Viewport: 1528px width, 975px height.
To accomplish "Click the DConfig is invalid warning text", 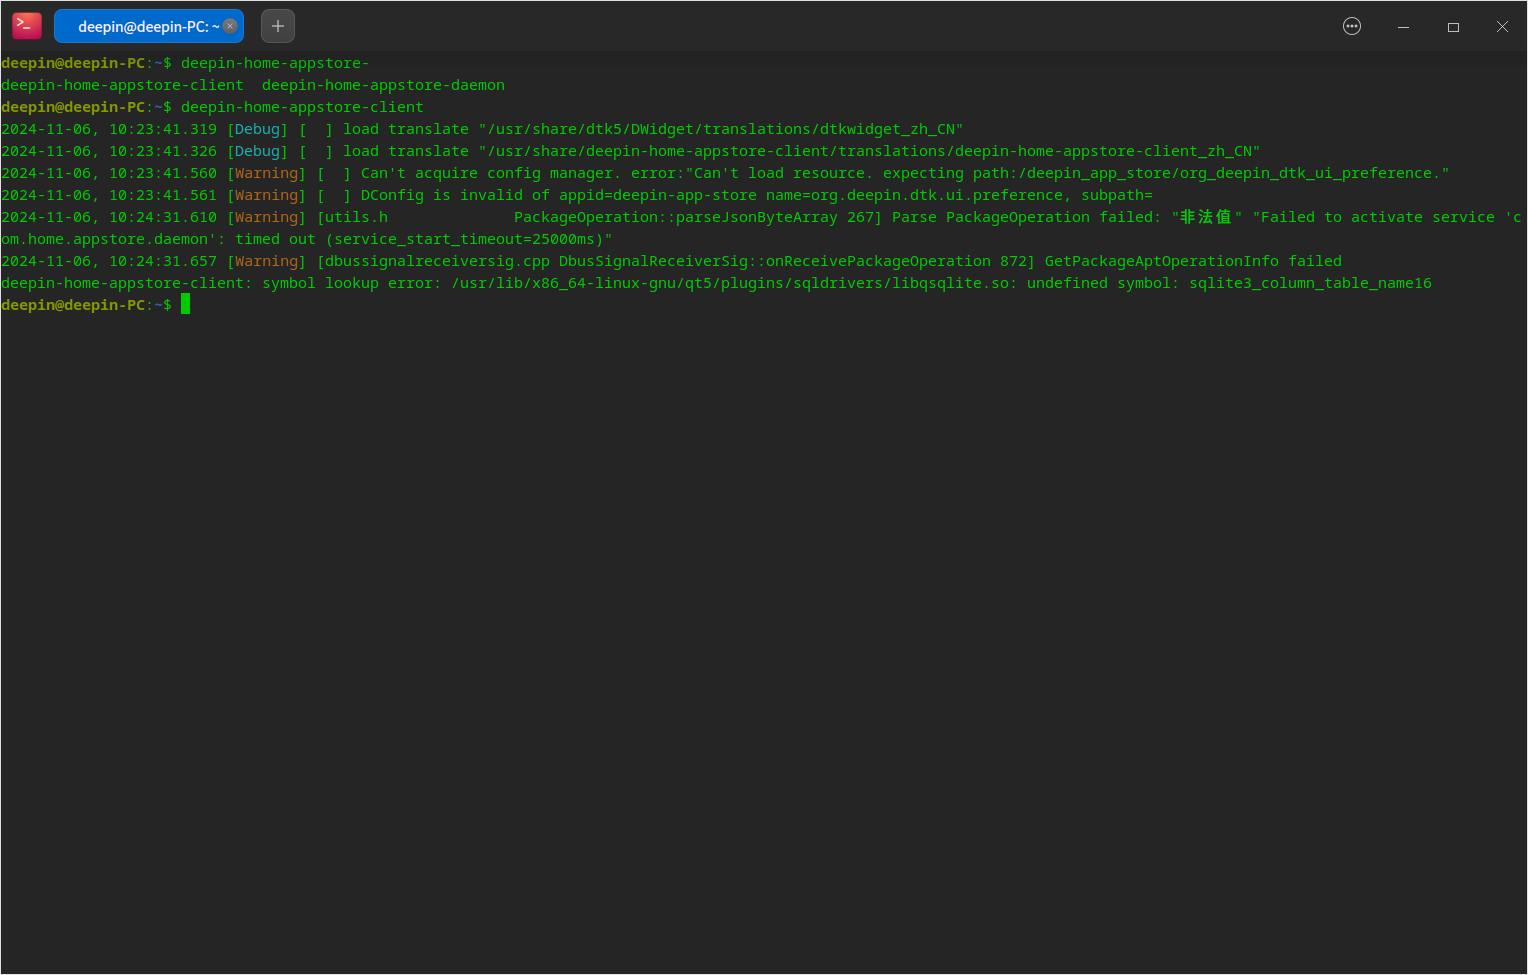I will coord(756,195).
